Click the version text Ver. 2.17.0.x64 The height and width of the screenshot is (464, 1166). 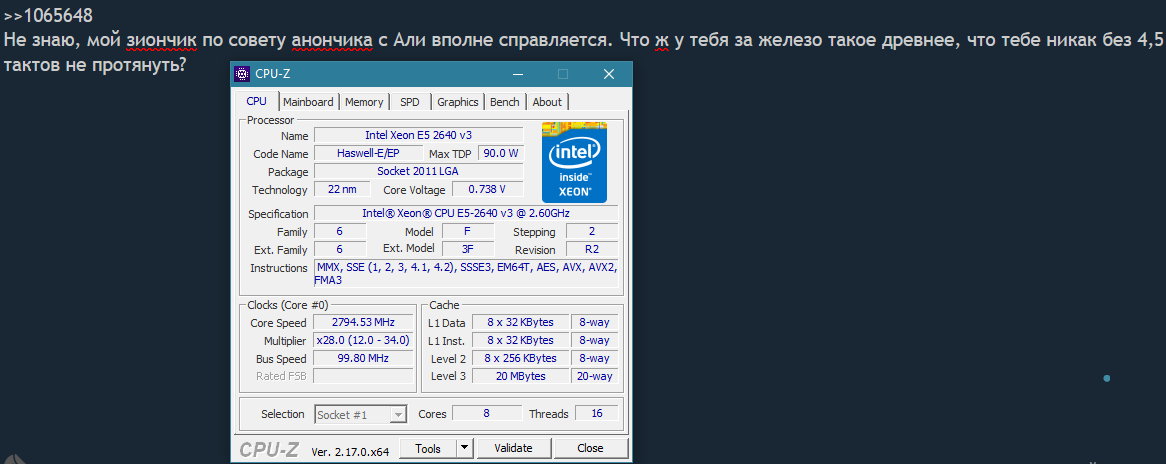pyautogui.click(x=350, y=450)
